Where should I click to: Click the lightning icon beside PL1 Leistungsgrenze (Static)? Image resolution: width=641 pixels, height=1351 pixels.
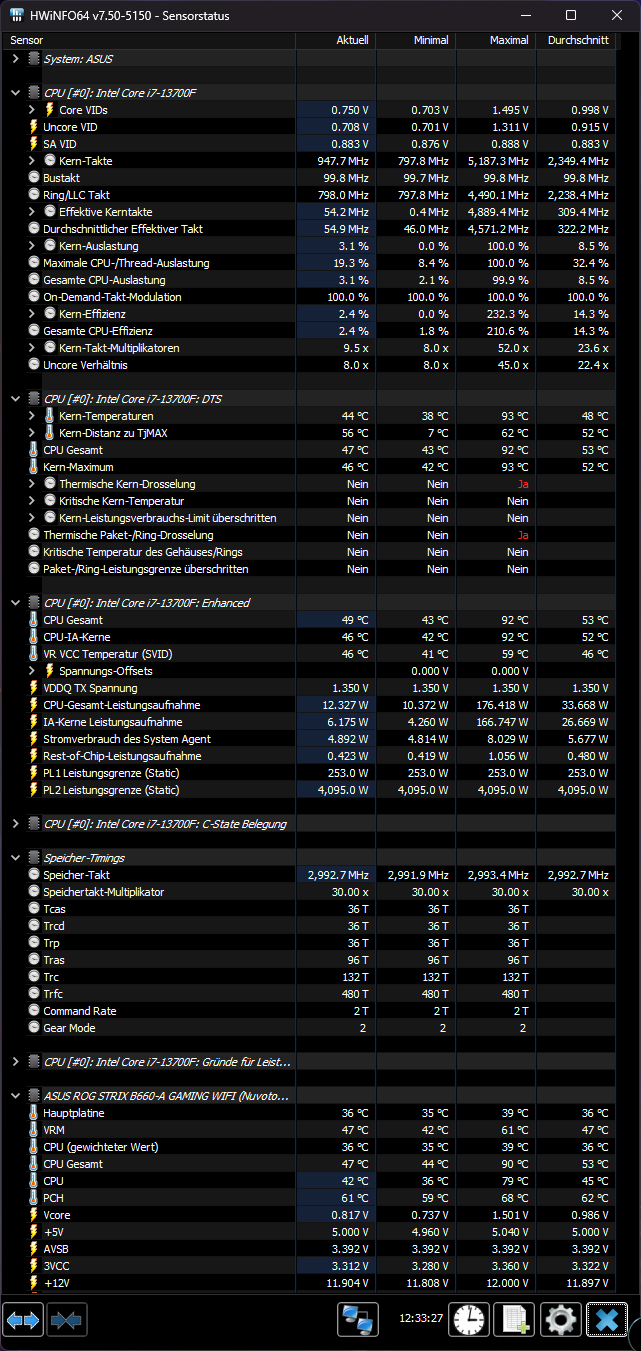35,773
